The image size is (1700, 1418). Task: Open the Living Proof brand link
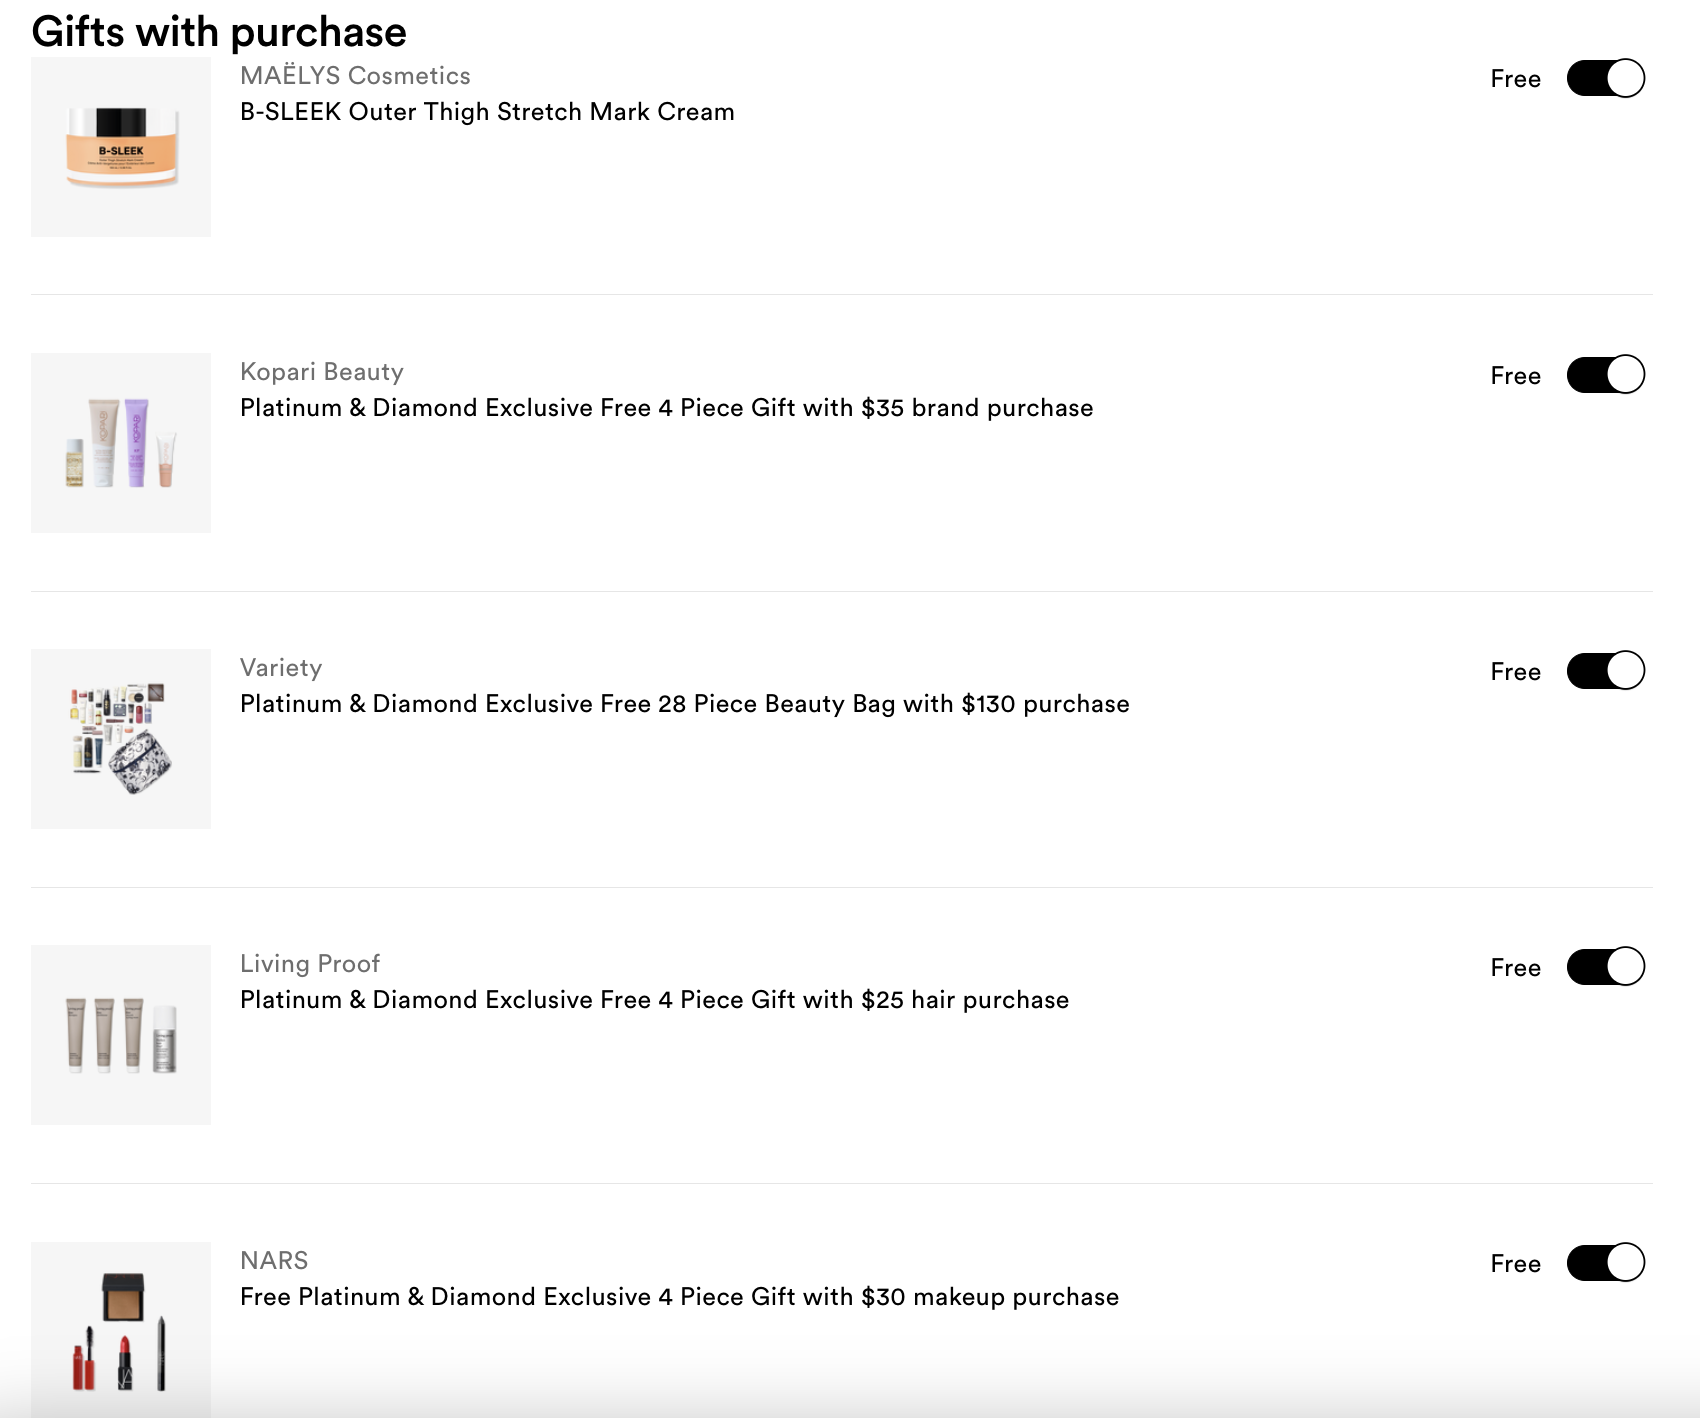310,964
